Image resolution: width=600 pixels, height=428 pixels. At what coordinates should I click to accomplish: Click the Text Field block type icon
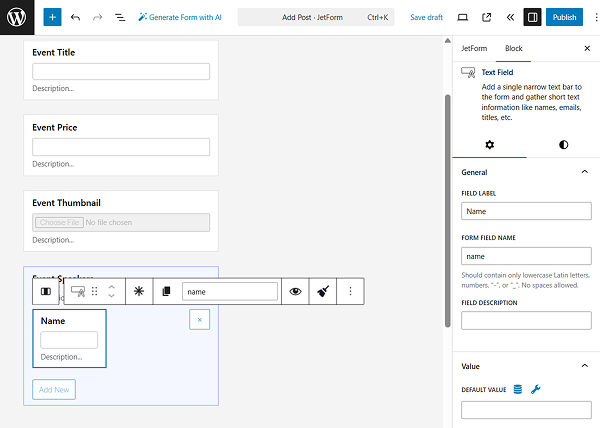[78, 291]
